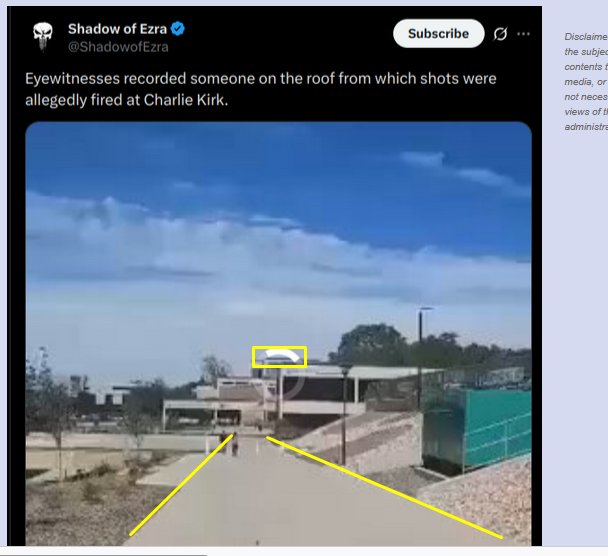Click the skull profile avatar
Screen dimensions: 608x556
(x=43, y=36)
